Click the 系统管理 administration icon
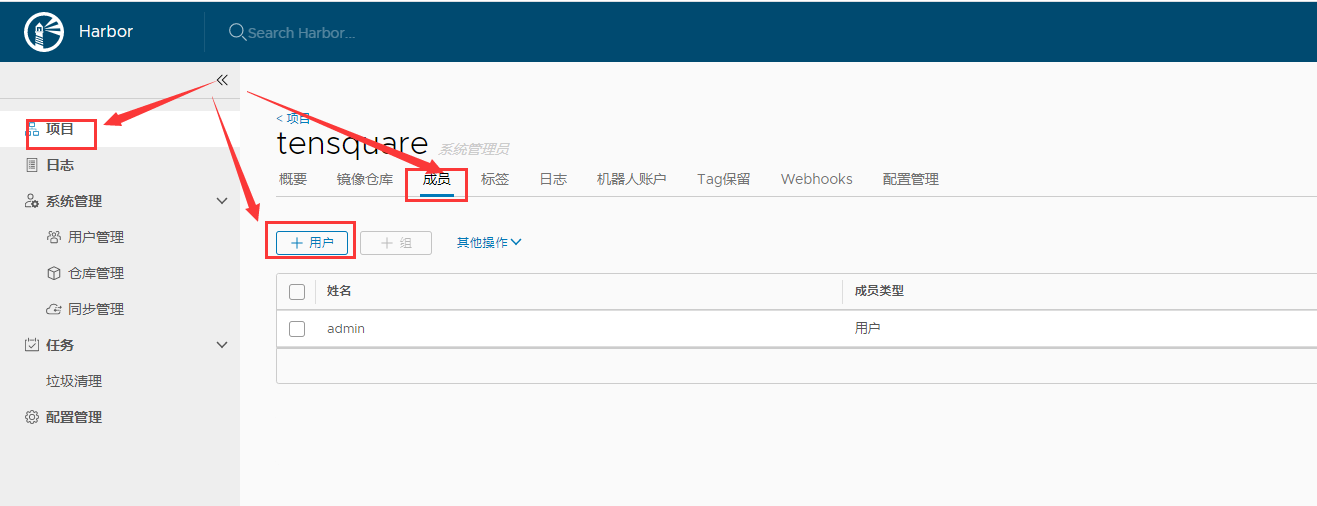Viewport: 1317px width, 506px height. 32,201
